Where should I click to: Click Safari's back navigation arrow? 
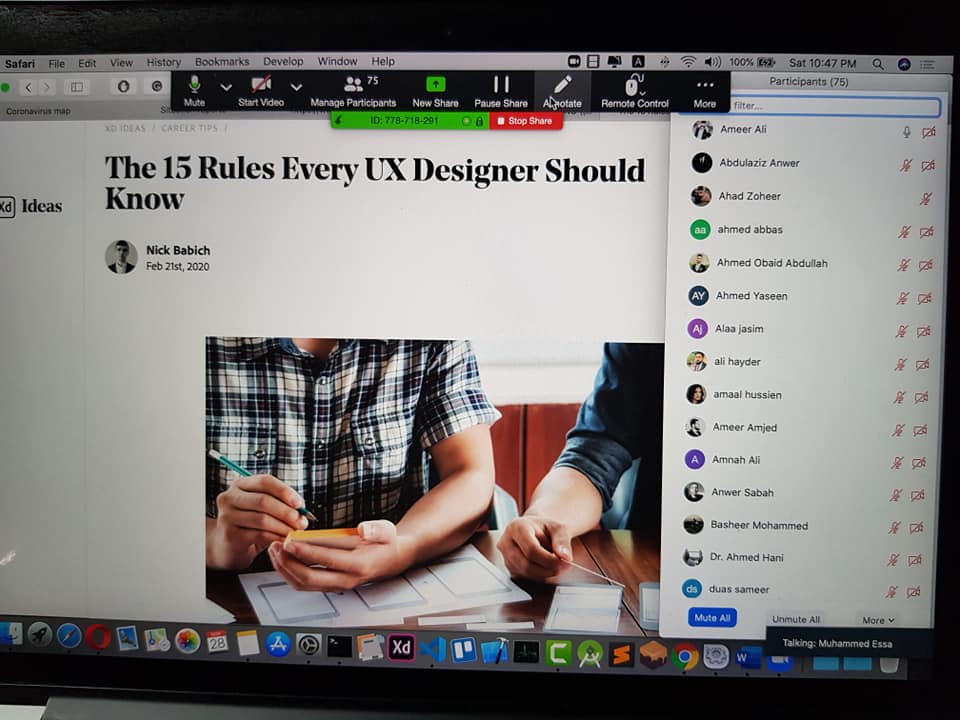28,88
